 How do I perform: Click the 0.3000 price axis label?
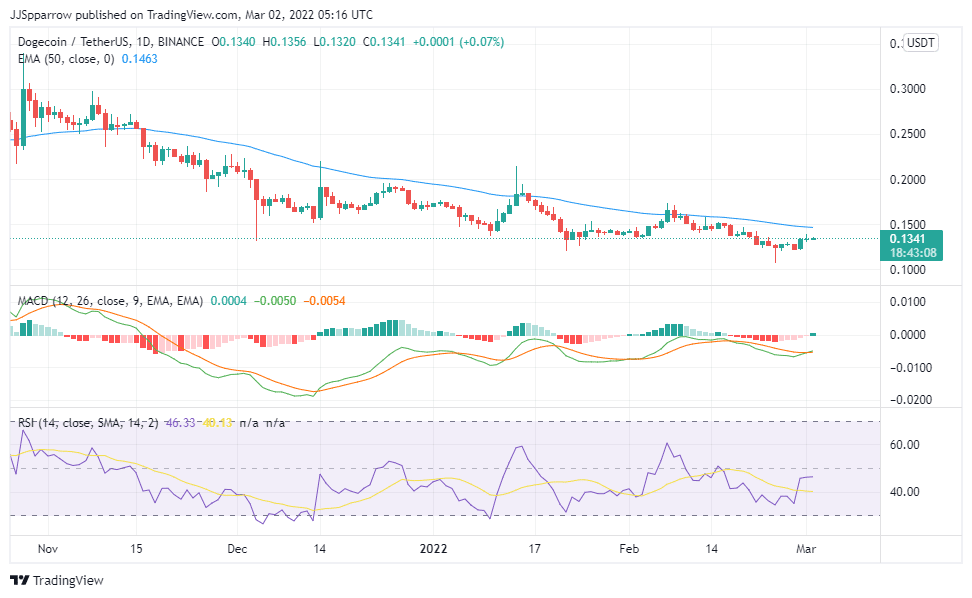click(x=907, y=89)
